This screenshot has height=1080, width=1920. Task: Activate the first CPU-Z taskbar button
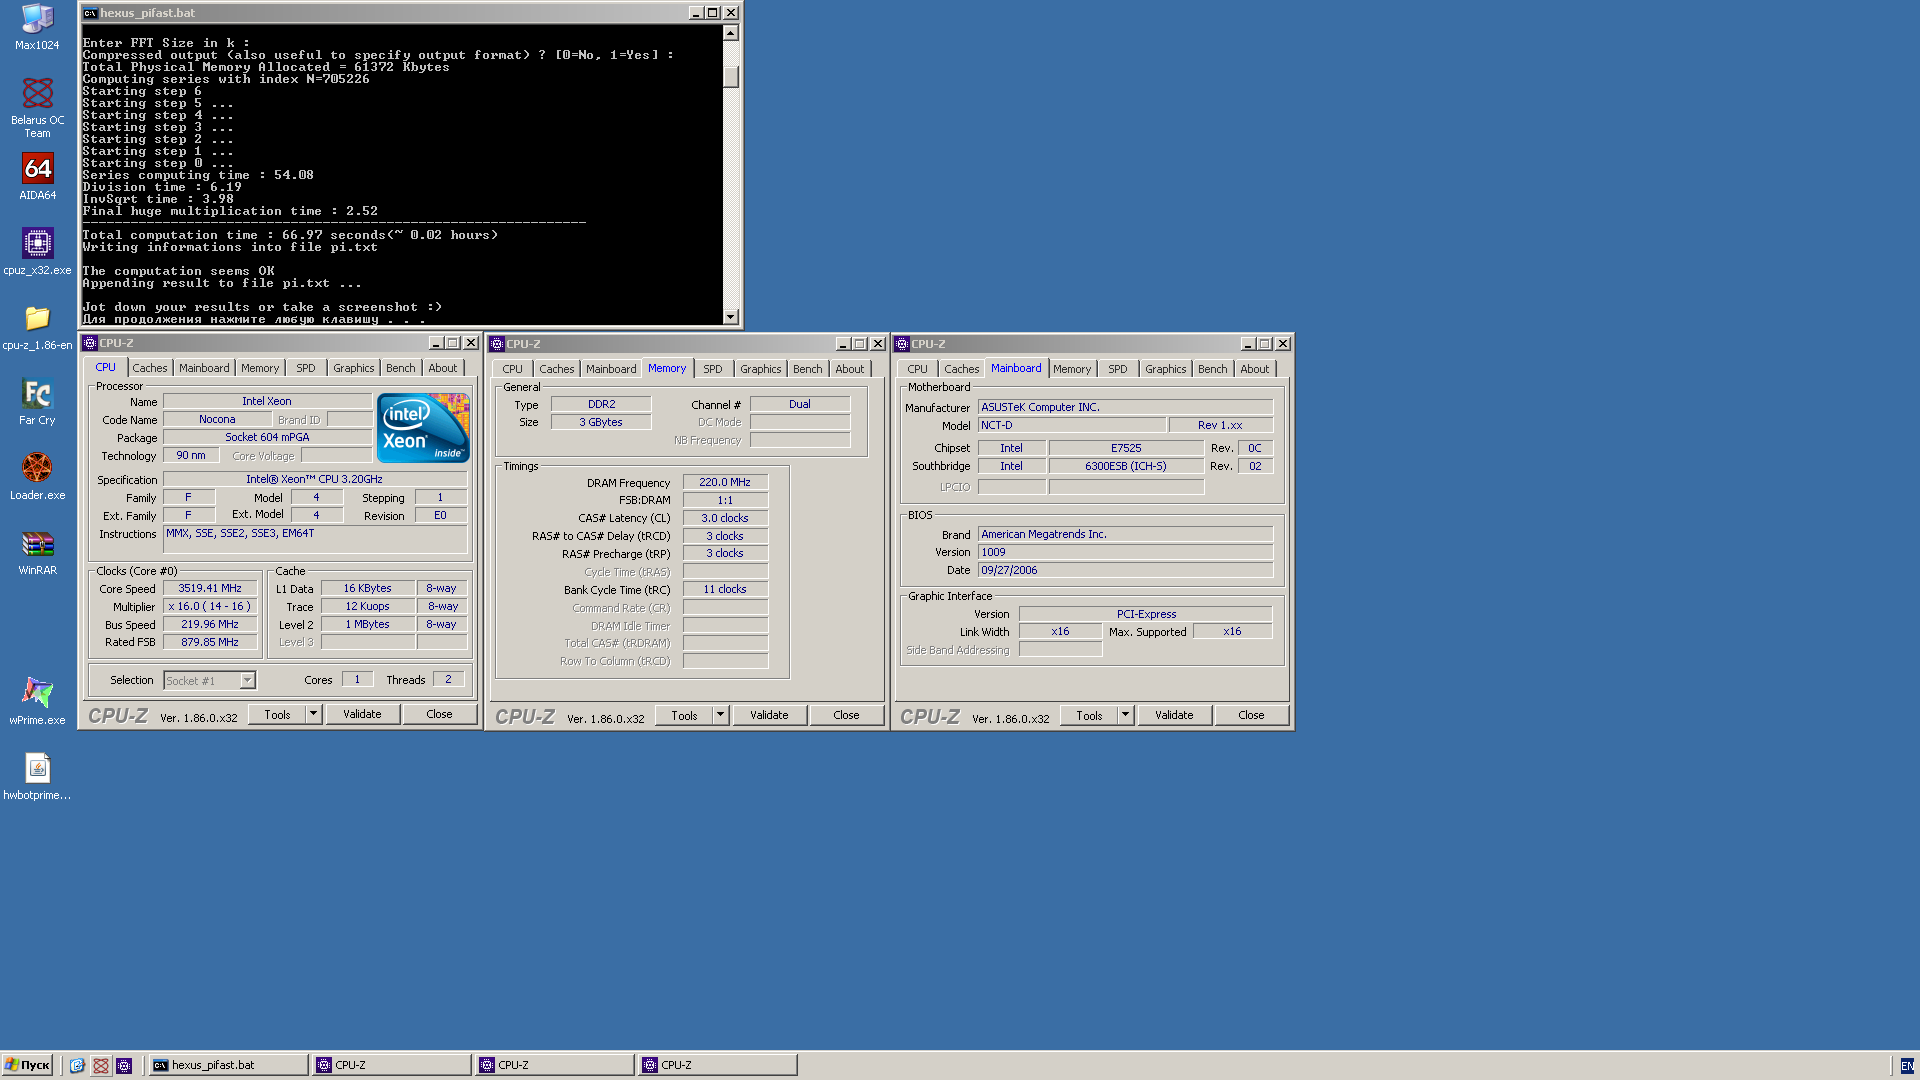click(x=391, y=1065)
